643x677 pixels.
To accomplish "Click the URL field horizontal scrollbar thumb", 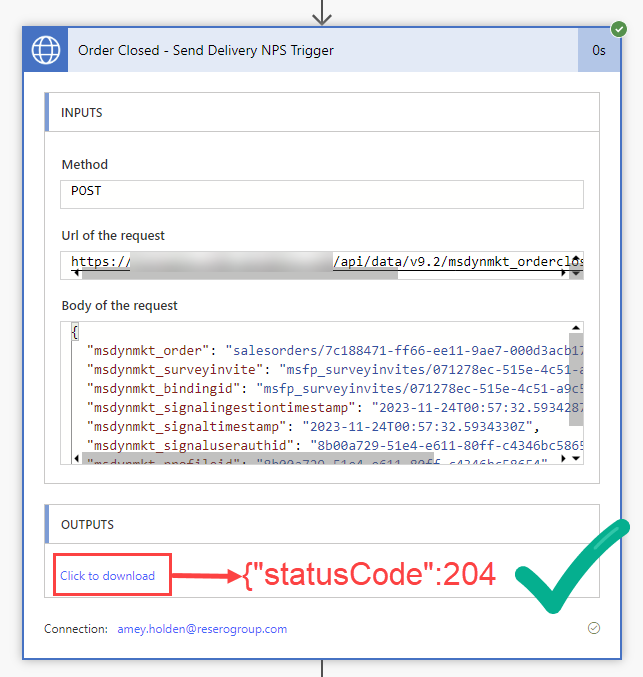I will pyautogui.click(x=240, y=274).
